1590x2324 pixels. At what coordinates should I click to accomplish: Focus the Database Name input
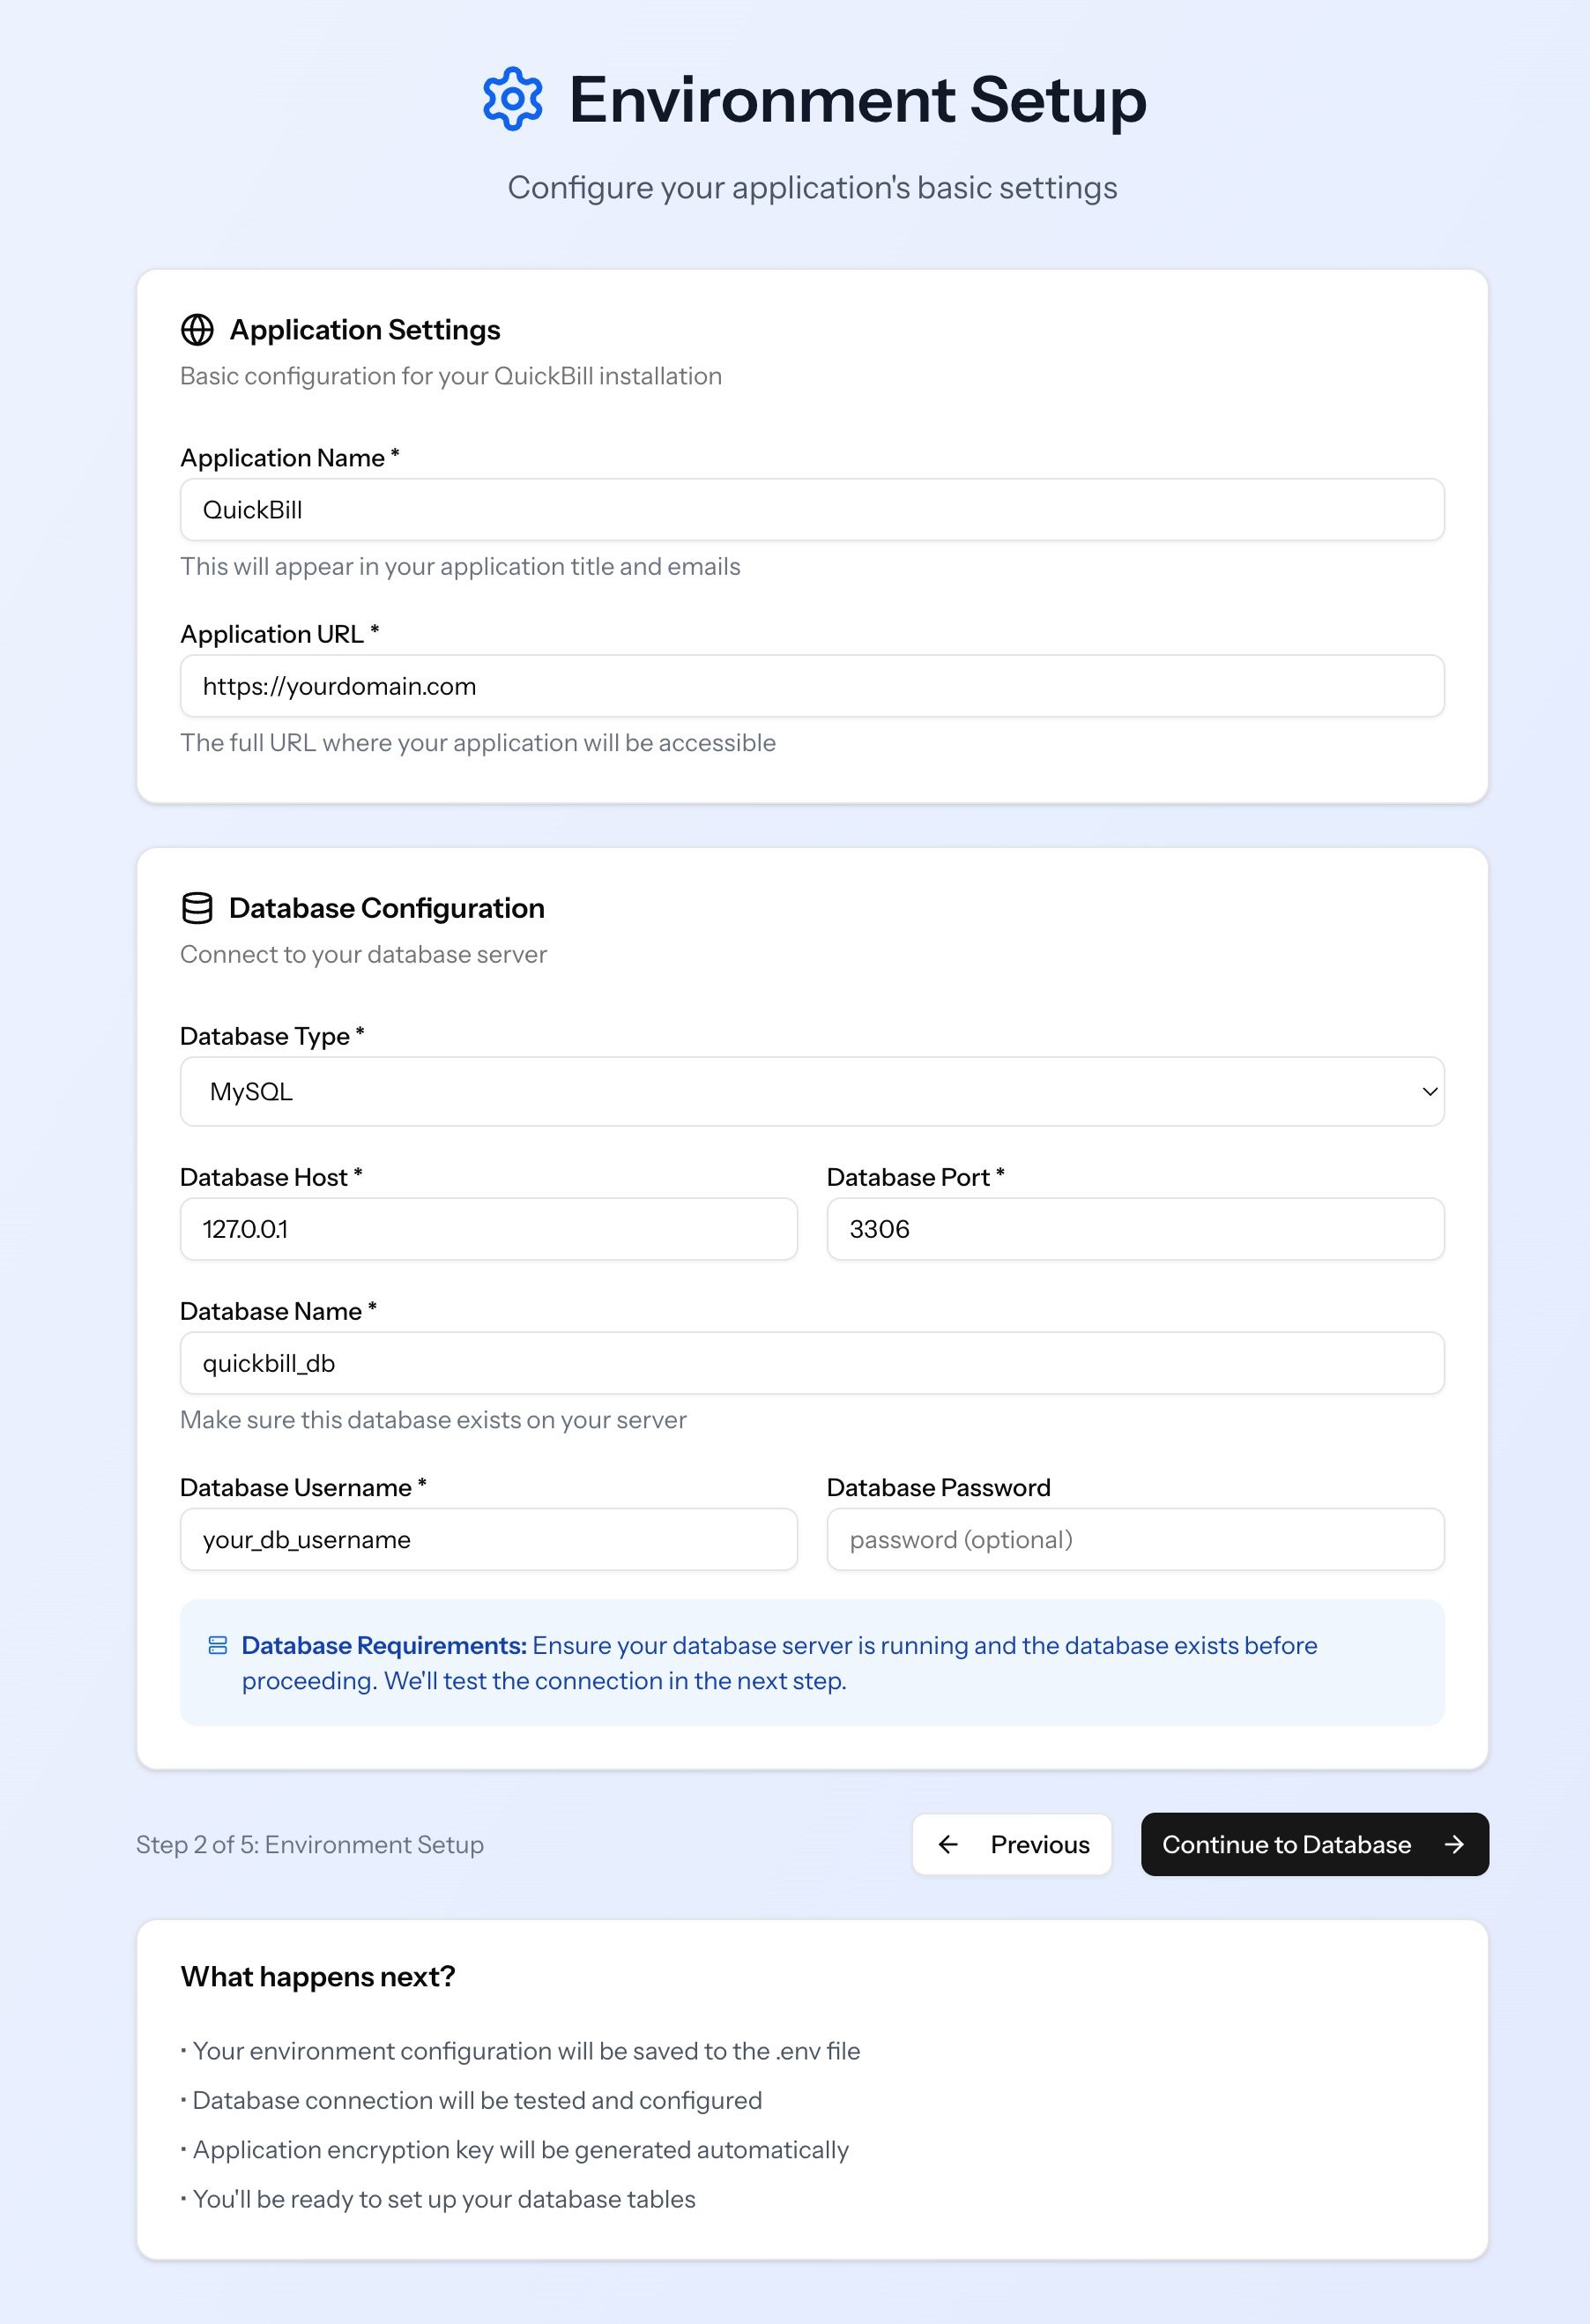point(811,1363)
